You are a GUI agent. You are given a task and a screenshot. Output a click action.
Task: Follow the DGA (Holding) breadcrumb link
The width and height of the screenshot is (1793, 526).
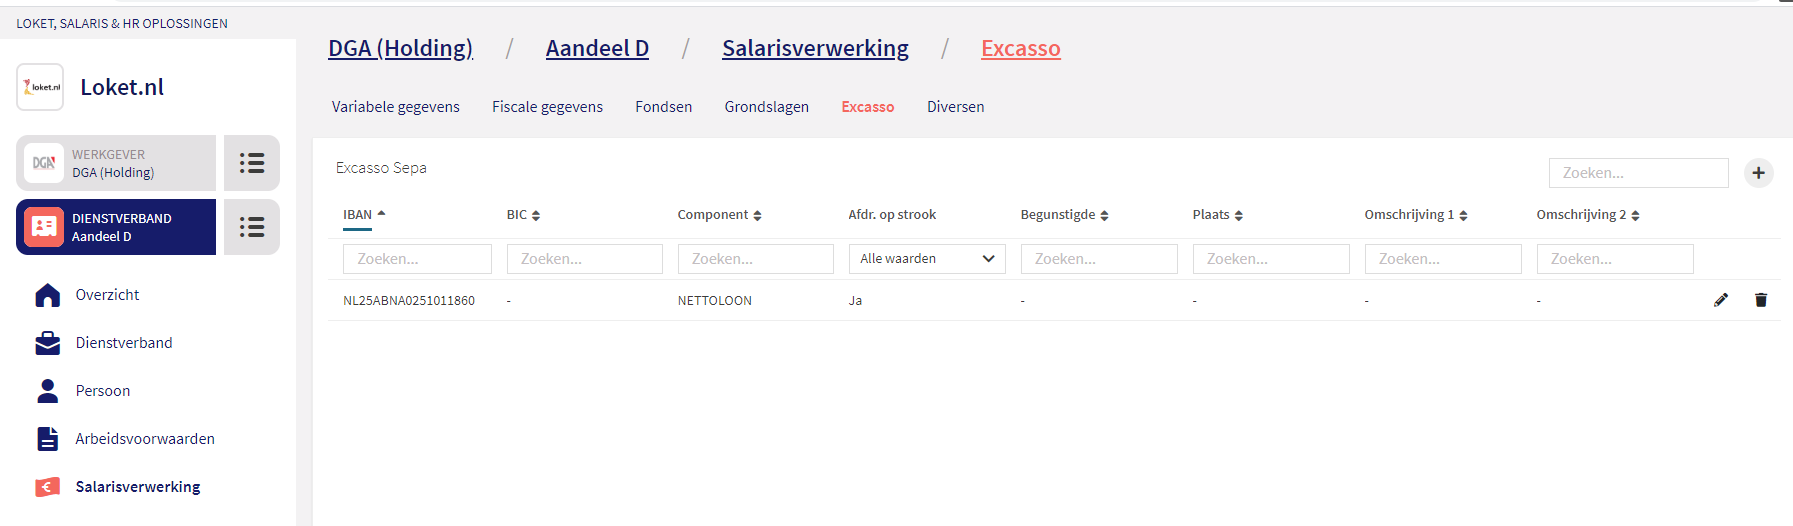coord(400,48)
